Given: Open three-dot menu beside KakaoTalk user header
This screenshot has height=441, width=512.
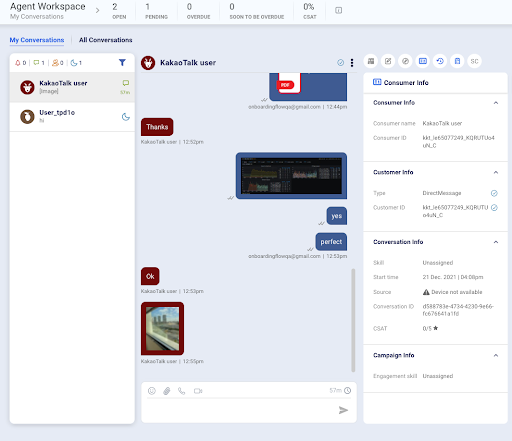Looking at the screenshot, I should (x=352, y=63).
